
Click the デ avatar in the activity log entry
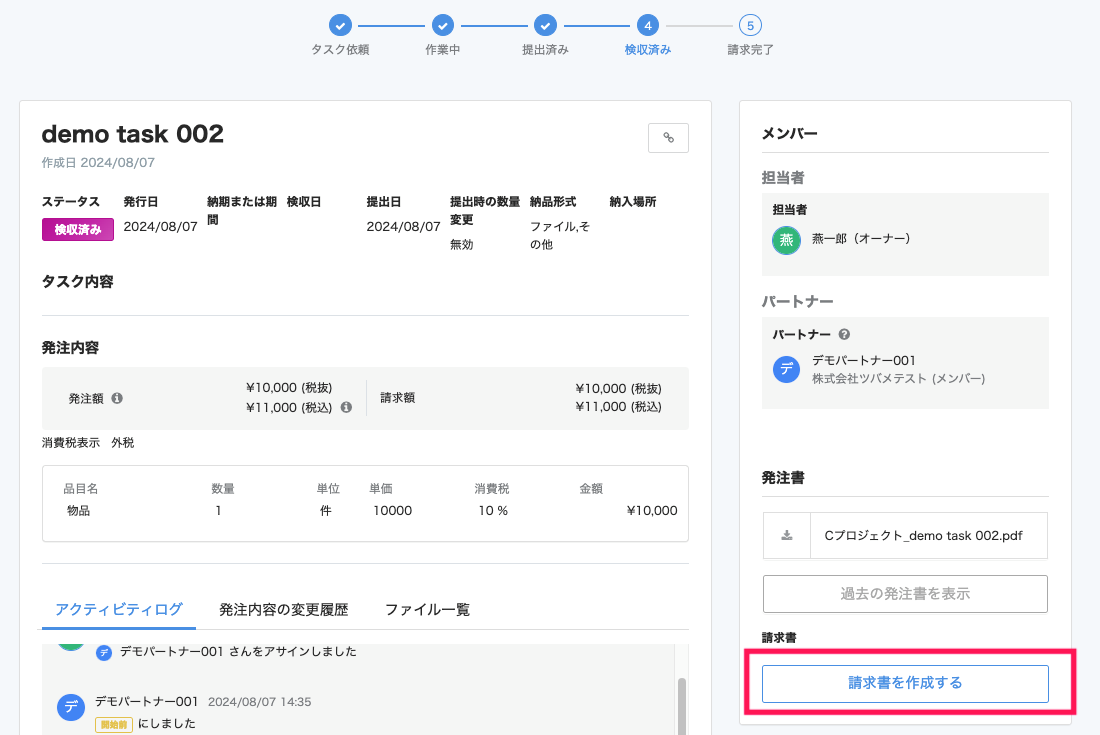pos(71,708)
